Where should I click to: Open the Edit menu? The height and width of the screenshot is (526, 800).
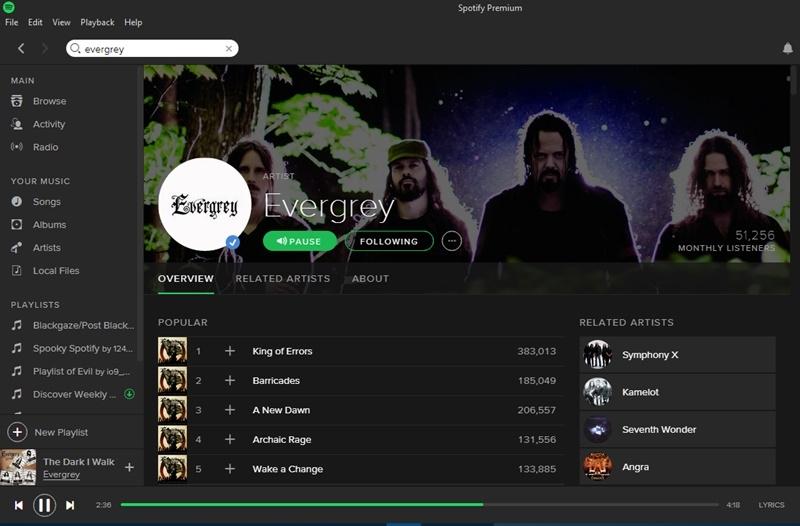pos(35,22)
